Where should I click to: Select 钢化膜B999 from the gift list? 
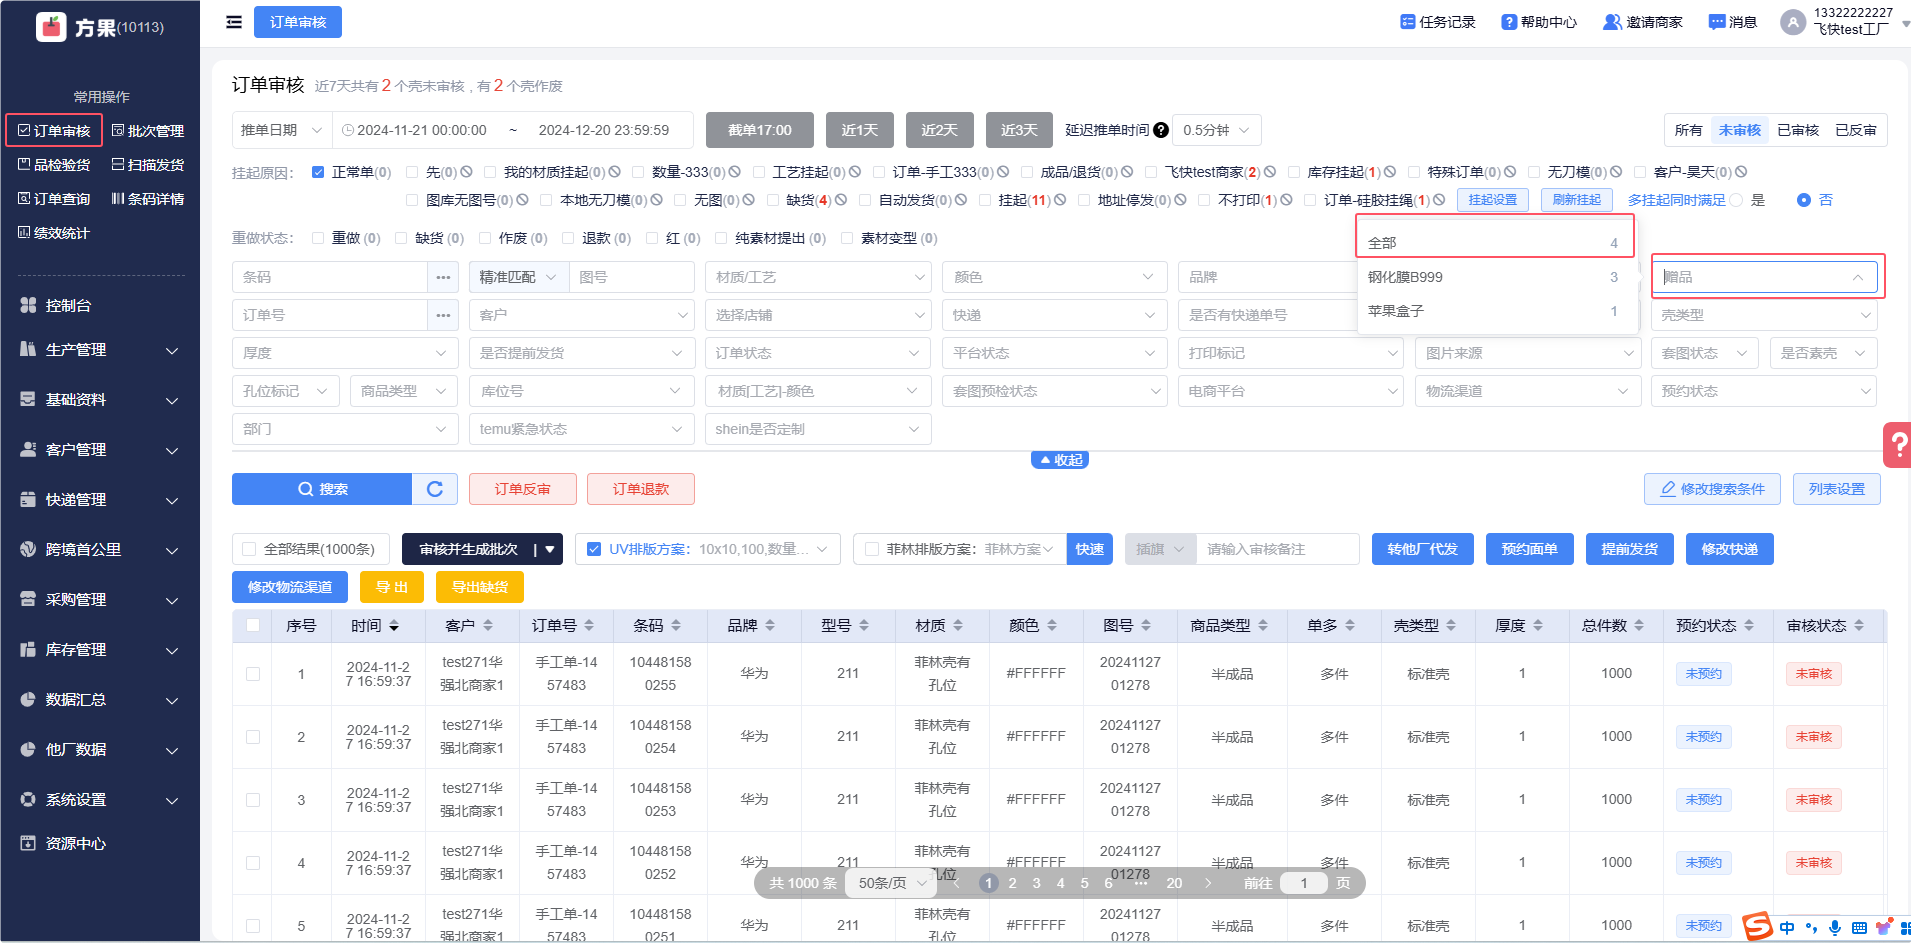tap(1405, 277)
